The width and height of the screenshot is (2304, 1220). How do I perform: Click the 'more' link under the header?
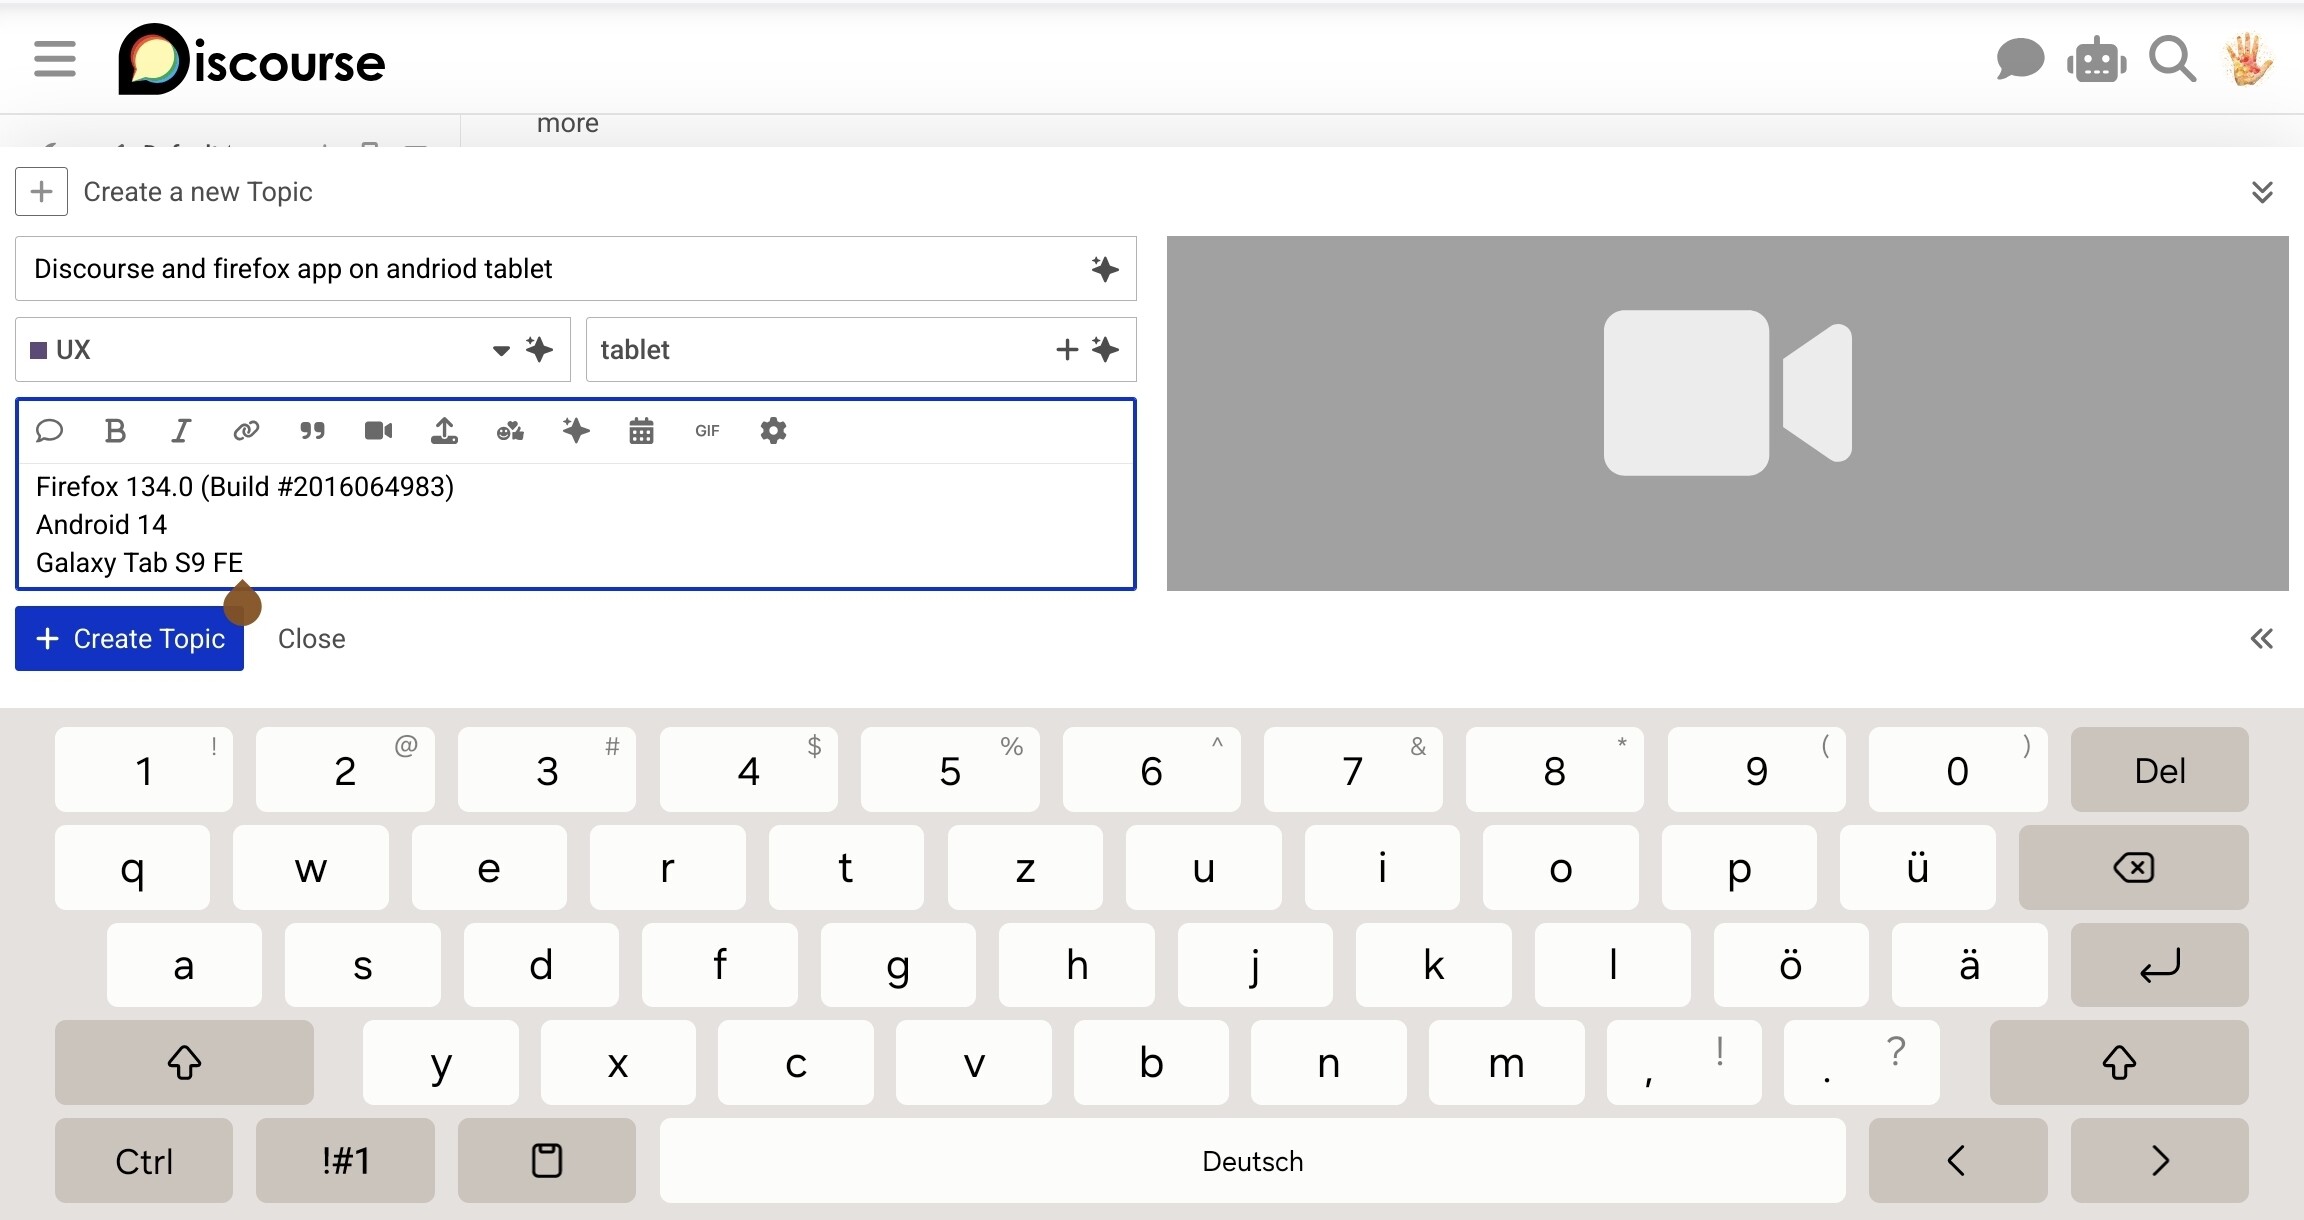568,123
